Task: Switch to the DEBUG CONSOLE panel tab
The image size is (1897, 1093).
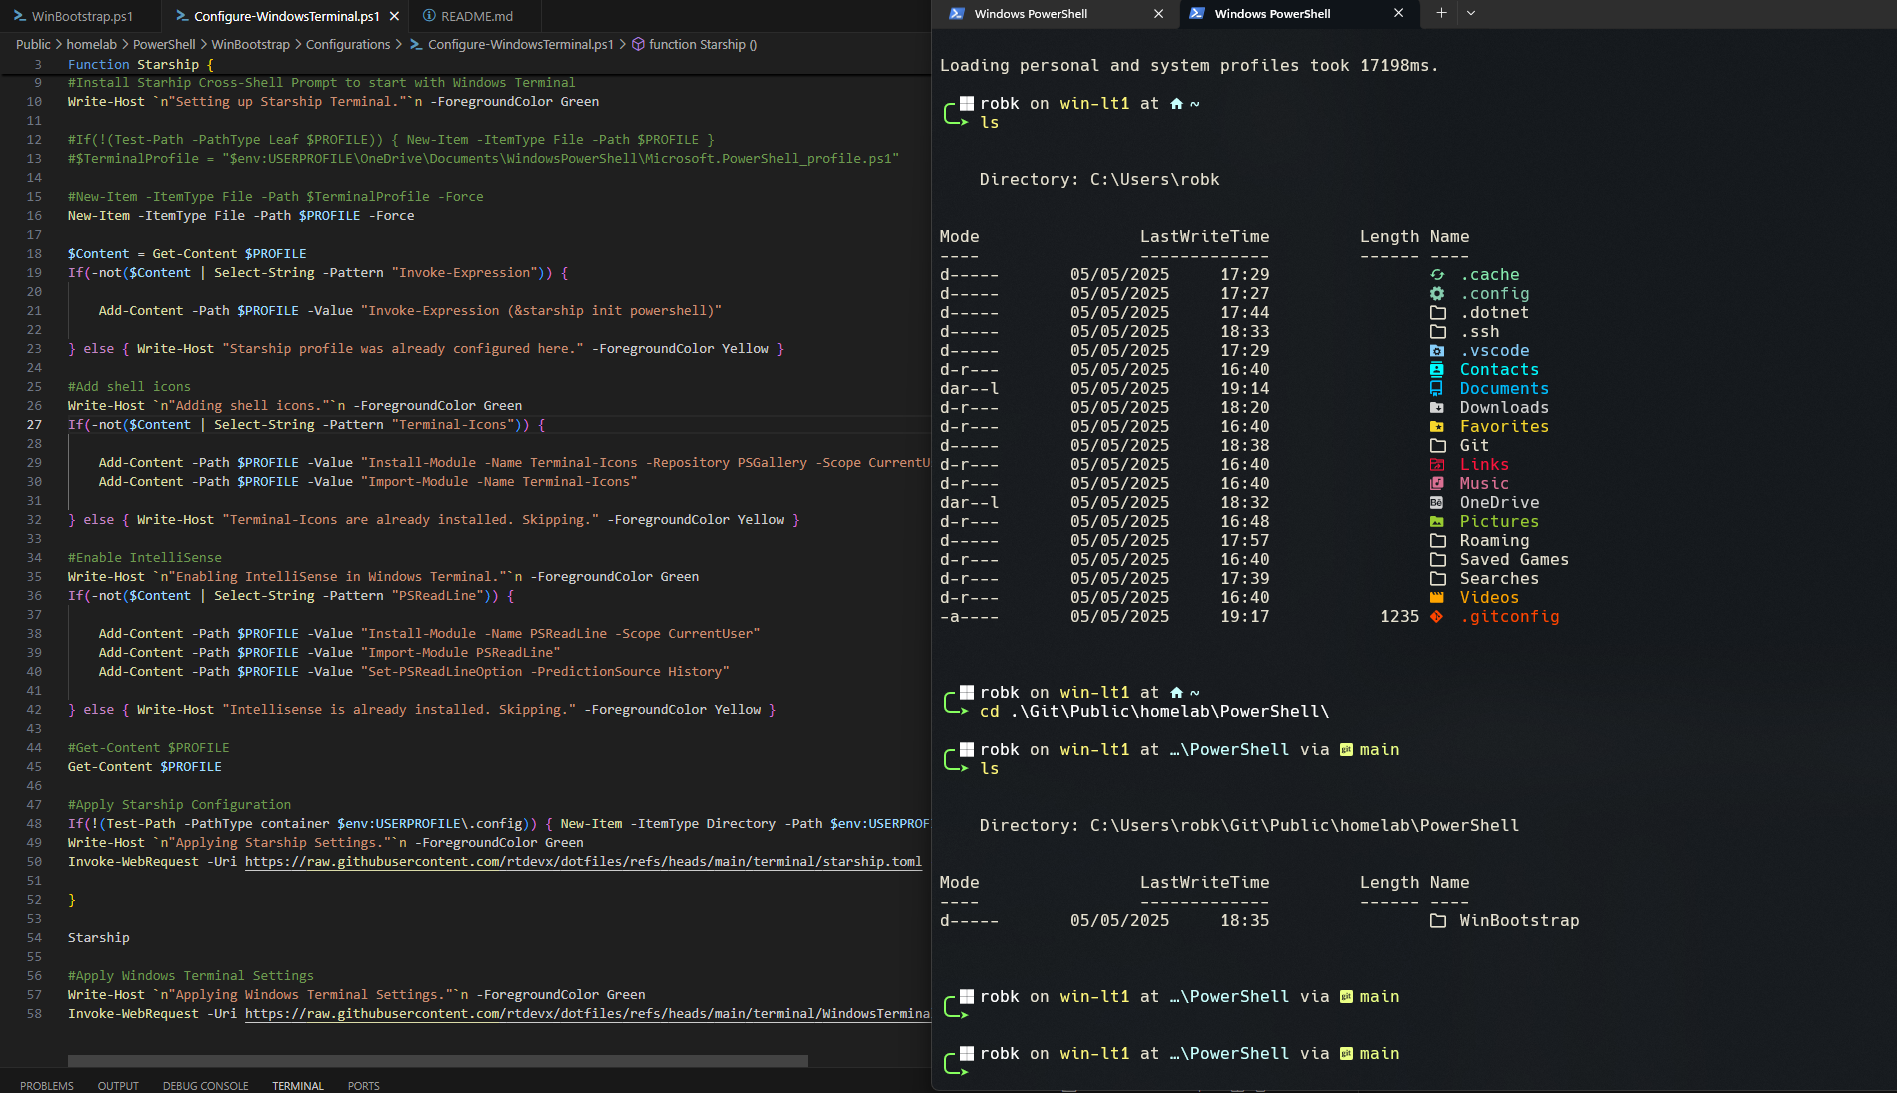Action: click(205, 1086)
